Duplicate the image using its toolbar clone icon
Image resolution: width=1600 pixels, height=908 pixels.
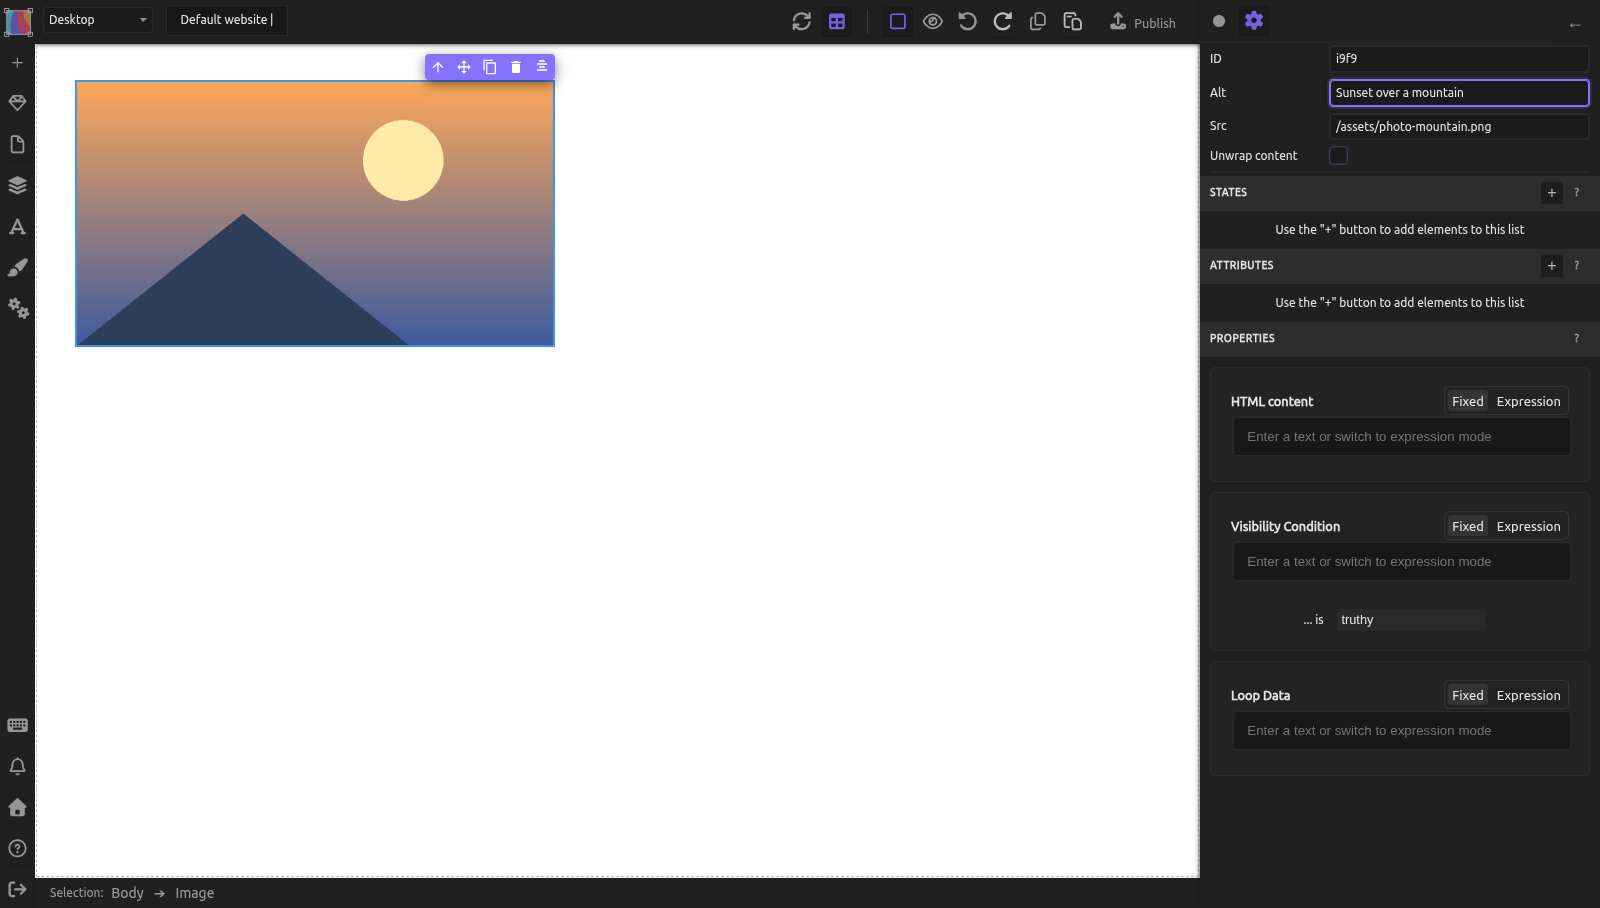tap(490, 67)
